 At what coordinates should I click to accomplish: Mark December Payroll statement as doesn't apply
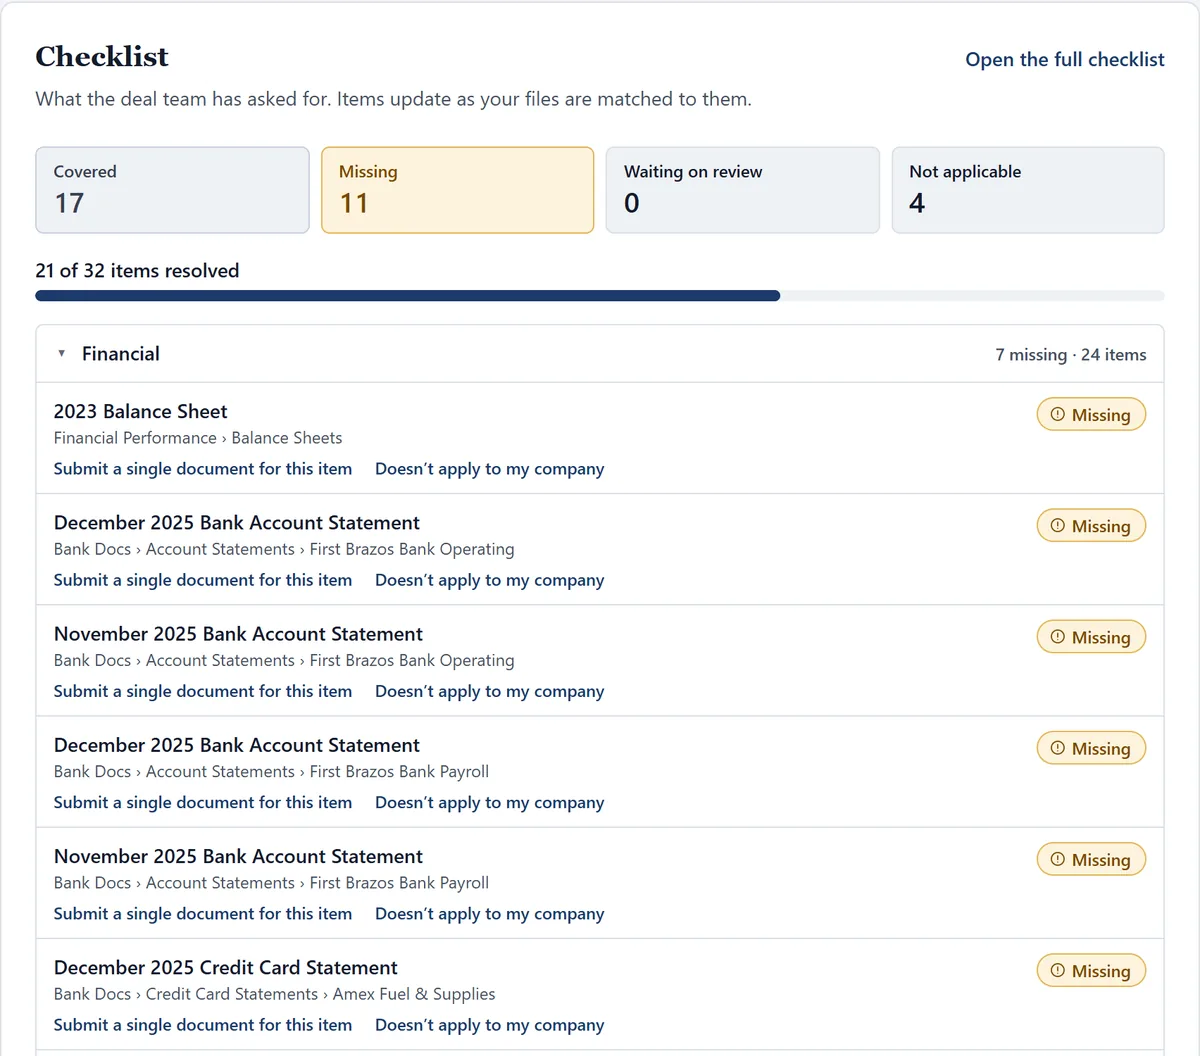490,802
